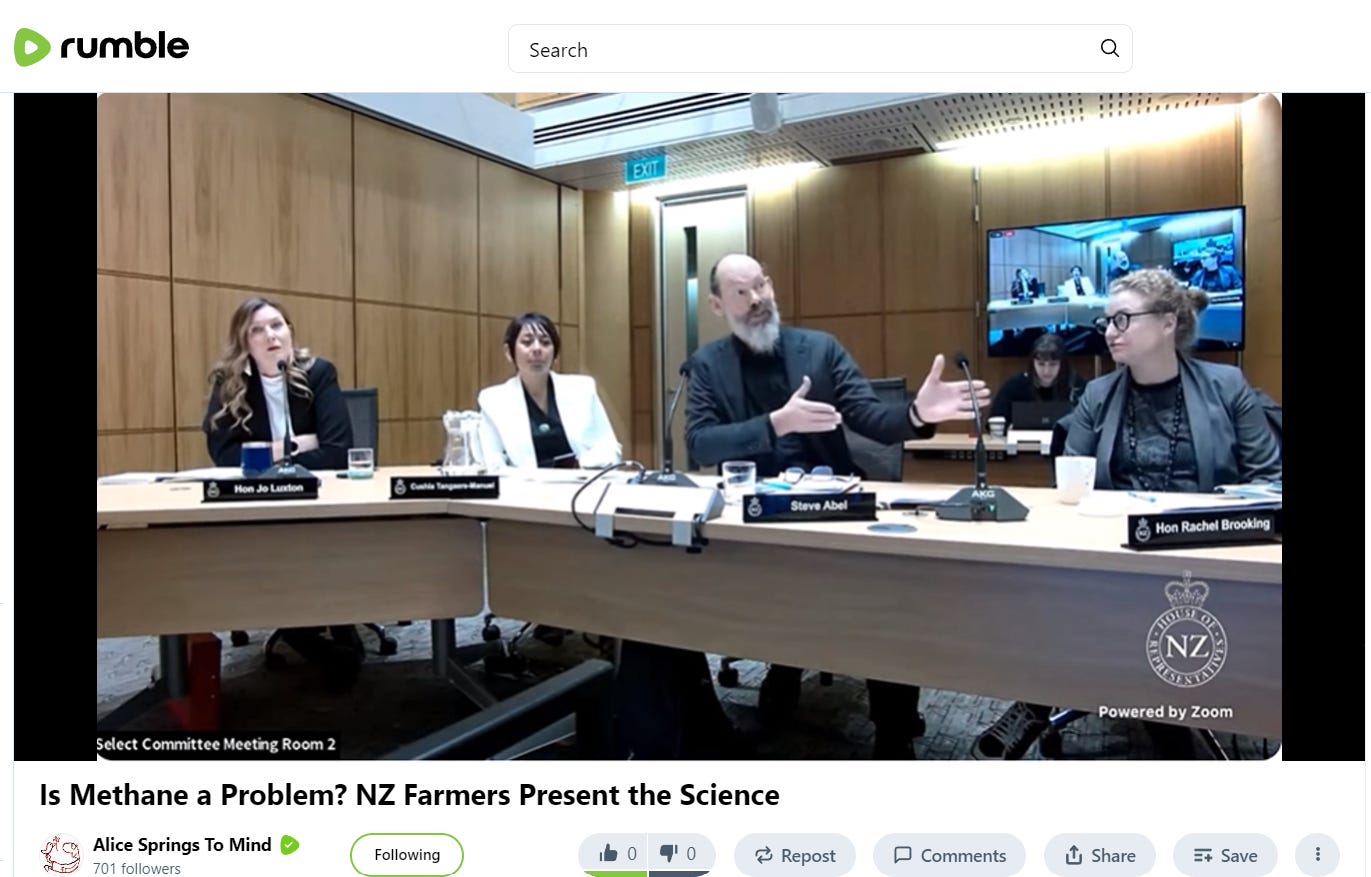The height and width of the screenshot is (877, 1371).
Task: Click the search magnifier icon
Action: tap(1109, 48)
